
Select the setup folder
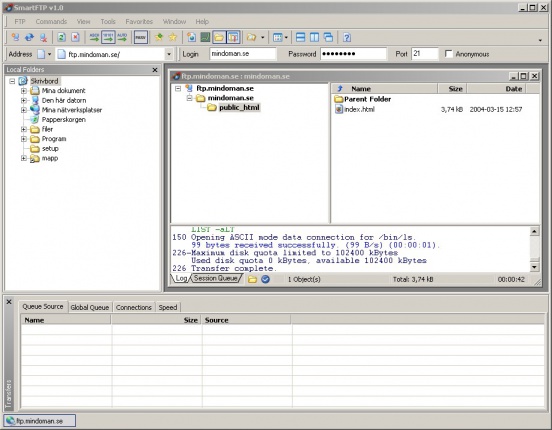(50, 149)
